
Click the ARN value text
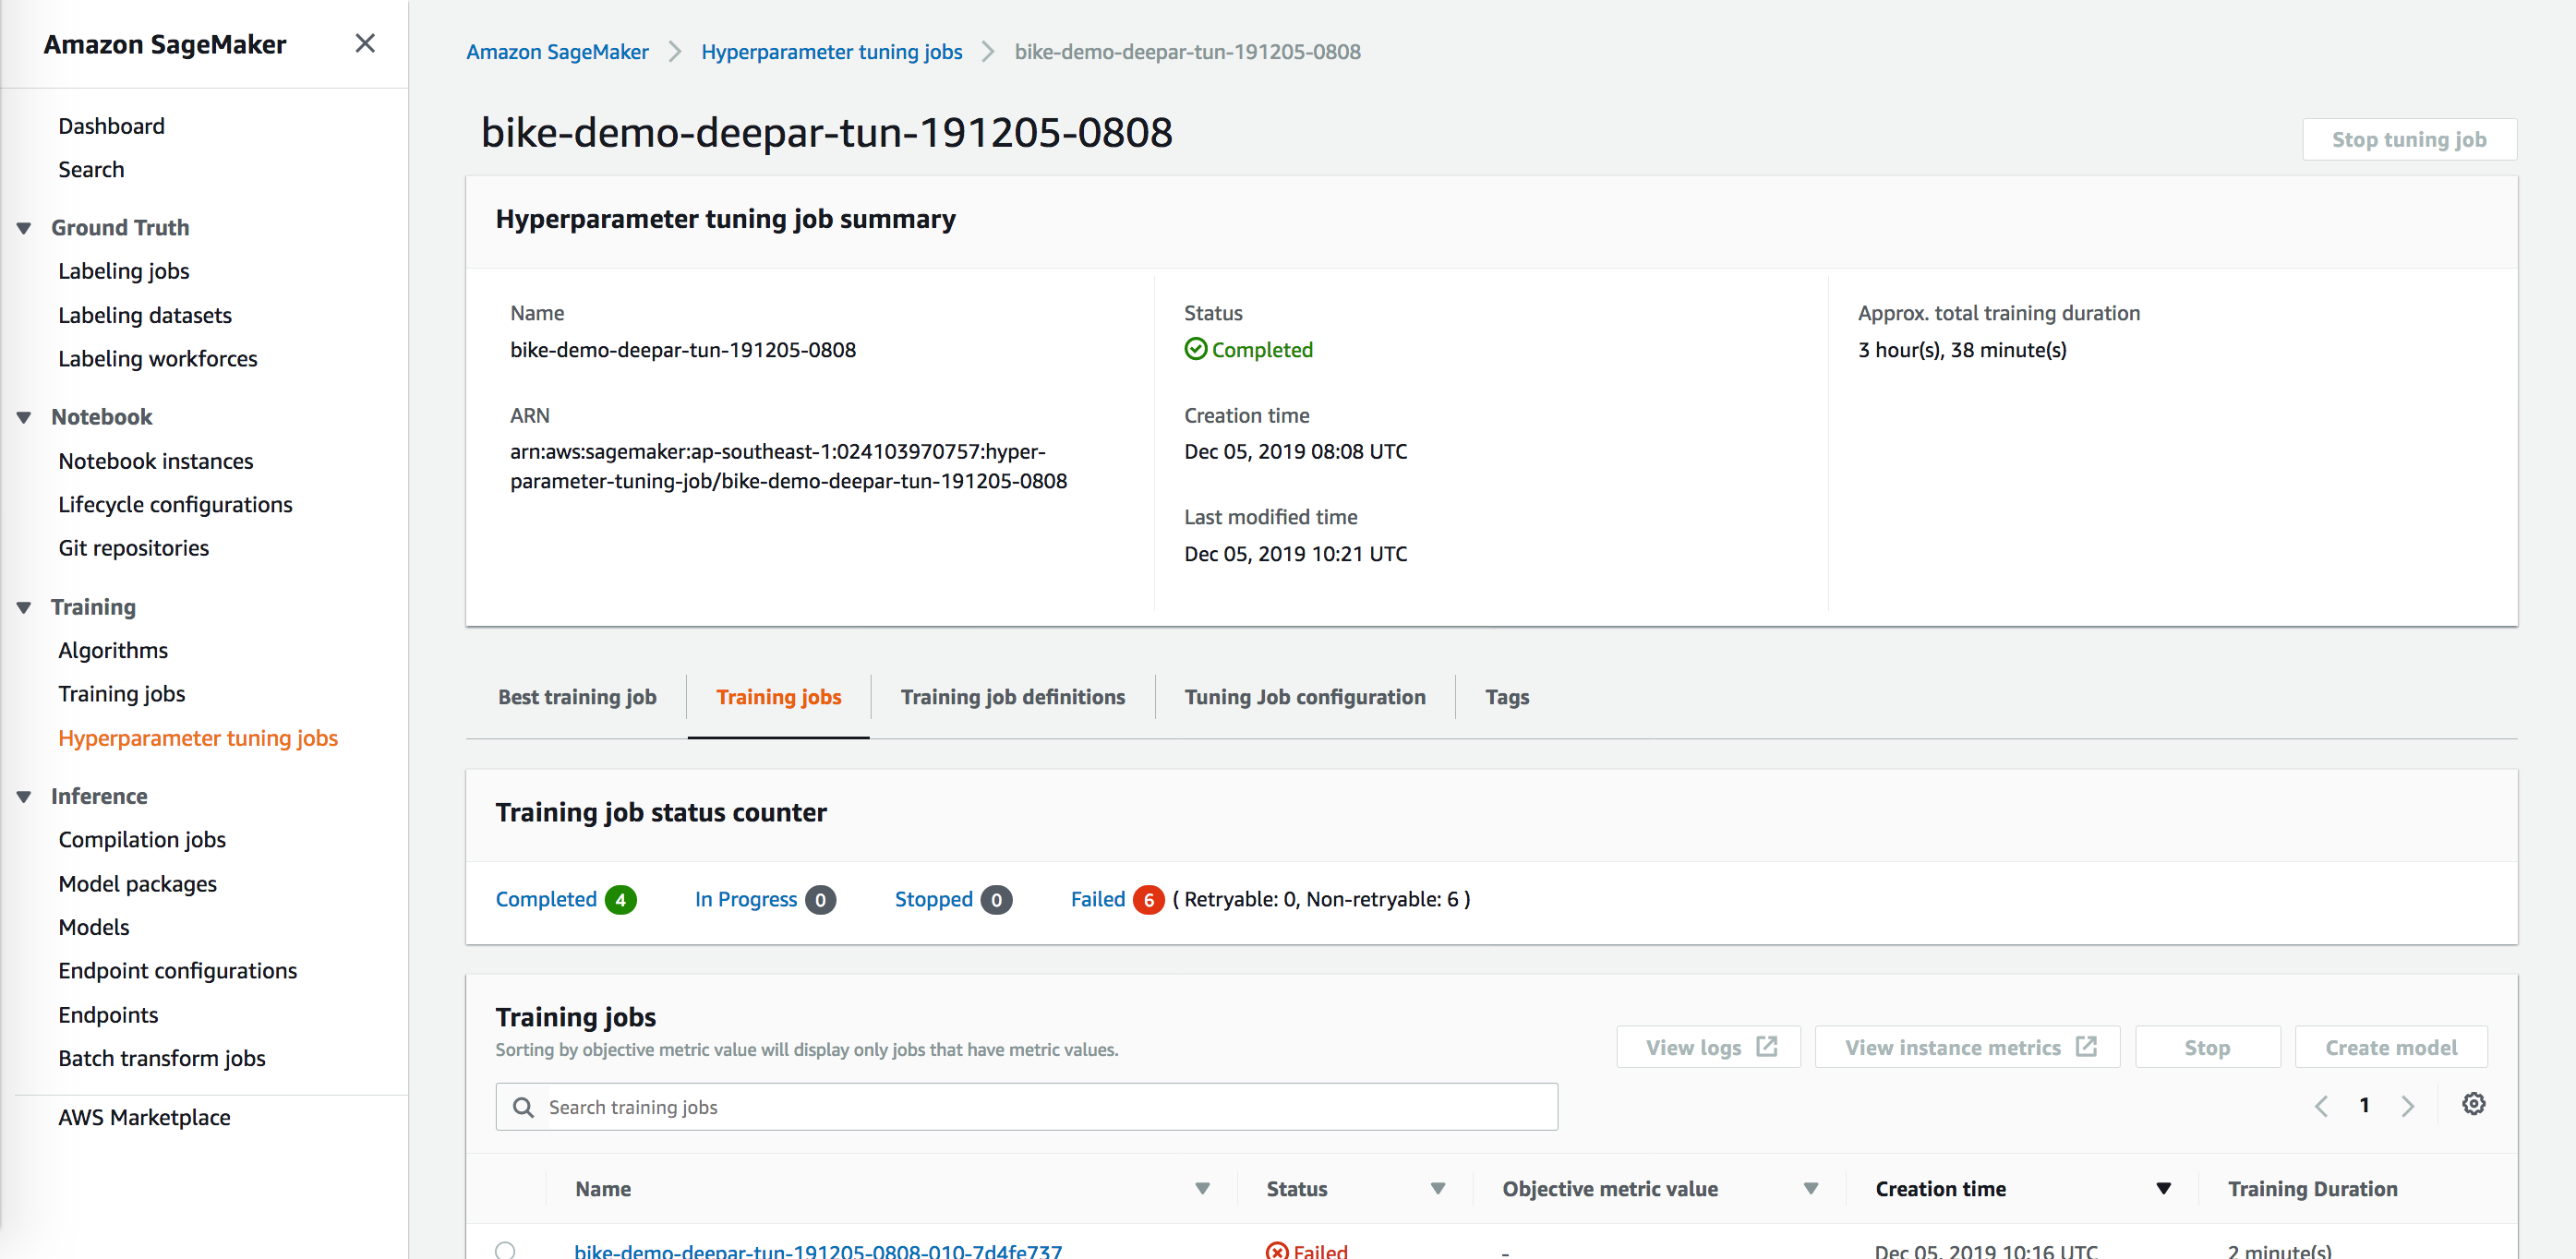click(x=788, y=466)
